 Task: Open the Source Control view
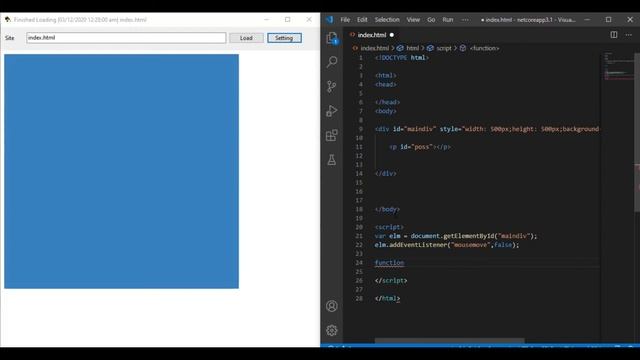click(332, 86)
